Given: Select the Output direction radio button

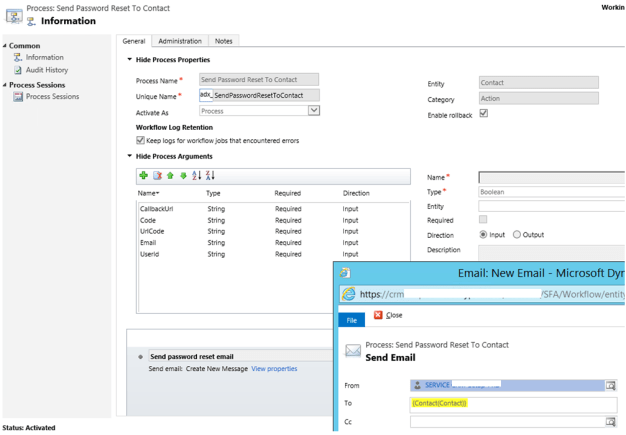Looking at the screenshot, I should (x=517, y=235).
